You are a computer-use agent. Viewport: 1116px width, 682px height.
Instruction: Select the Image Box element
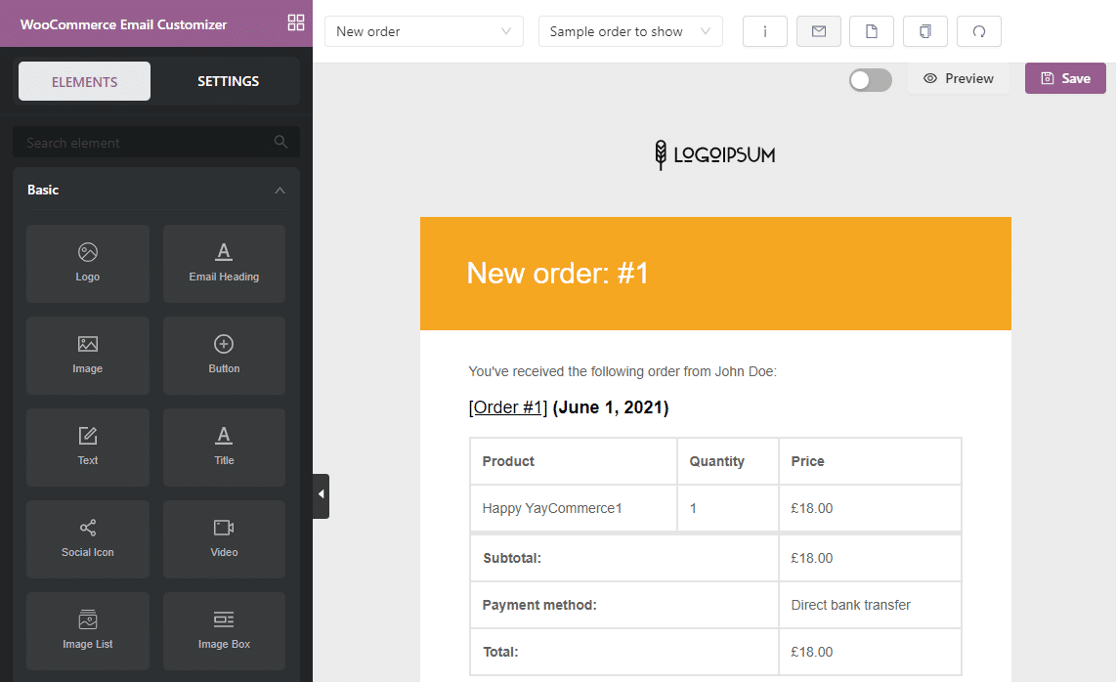coord(223,631)
